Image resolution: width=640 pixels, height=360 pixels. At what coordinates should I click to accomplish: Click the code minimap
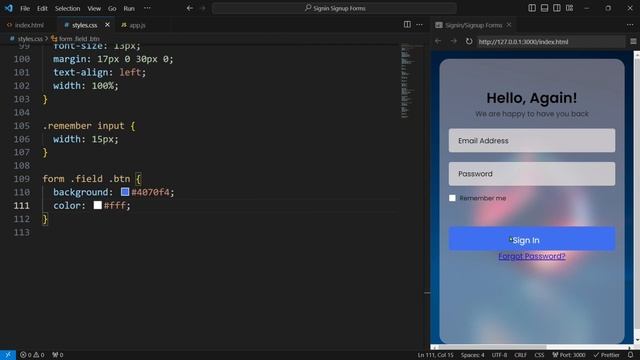click(x=408, y=82)
